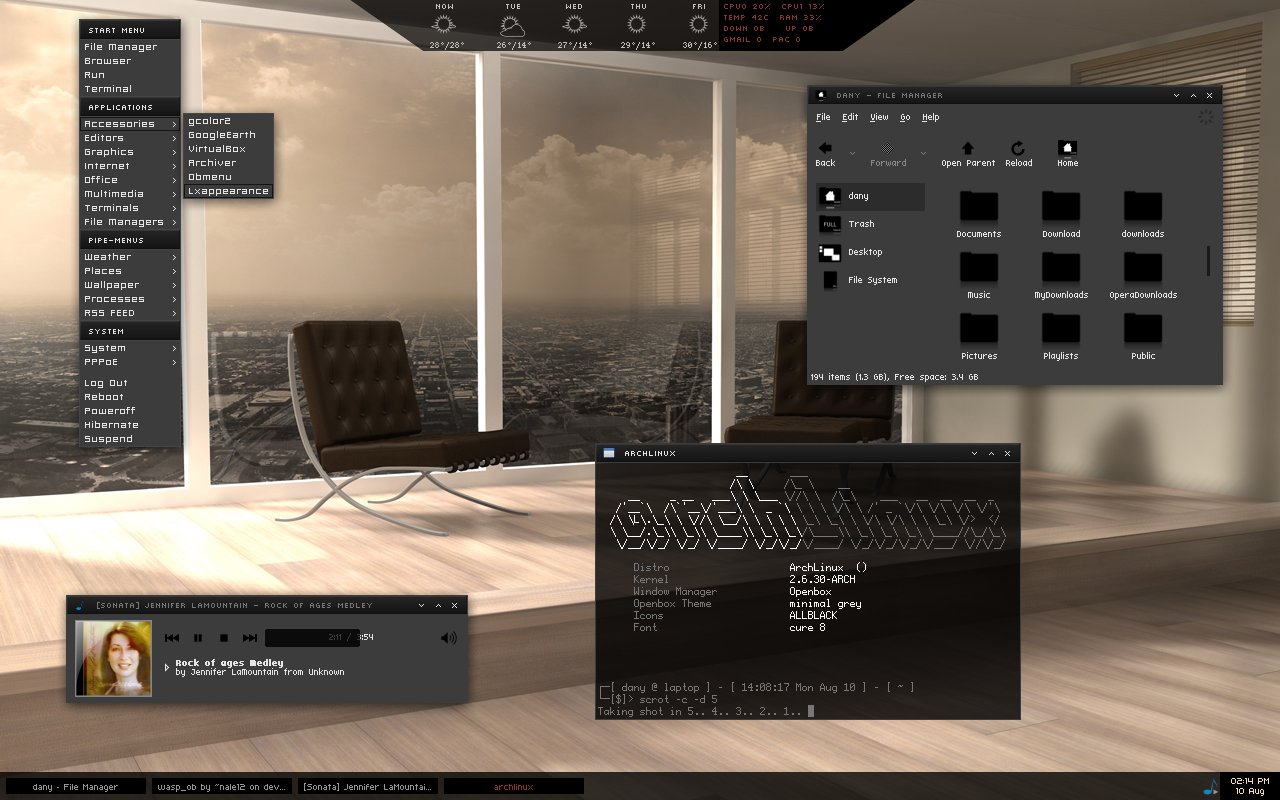1280x800 pixels.
Task: Expand the Editors submenu
Action: [x=130, y=138]
